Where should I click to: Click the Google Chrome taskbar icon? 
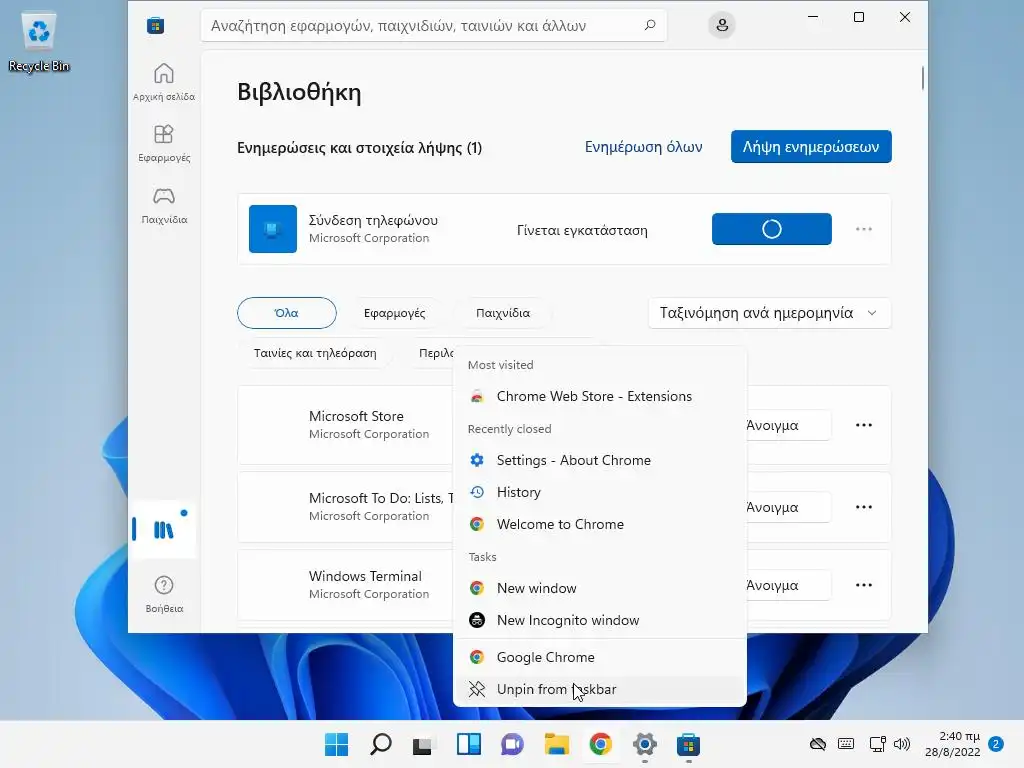point(601,744)
